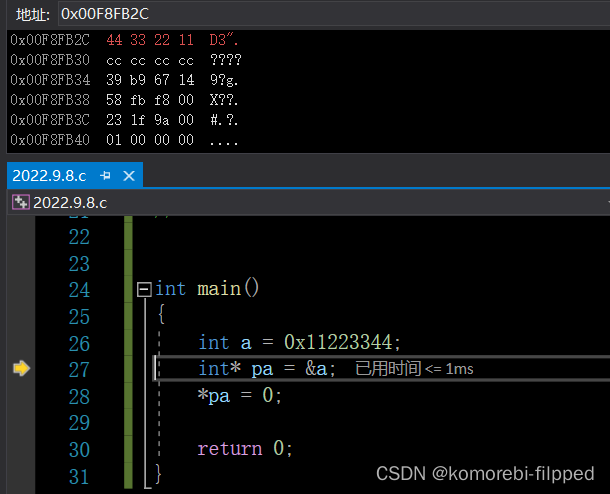Viewport: 610px width, 494px height.
Task: Click the red bytes 44 33 22 11
Action: pyautogui.click(x=150, y=40)
